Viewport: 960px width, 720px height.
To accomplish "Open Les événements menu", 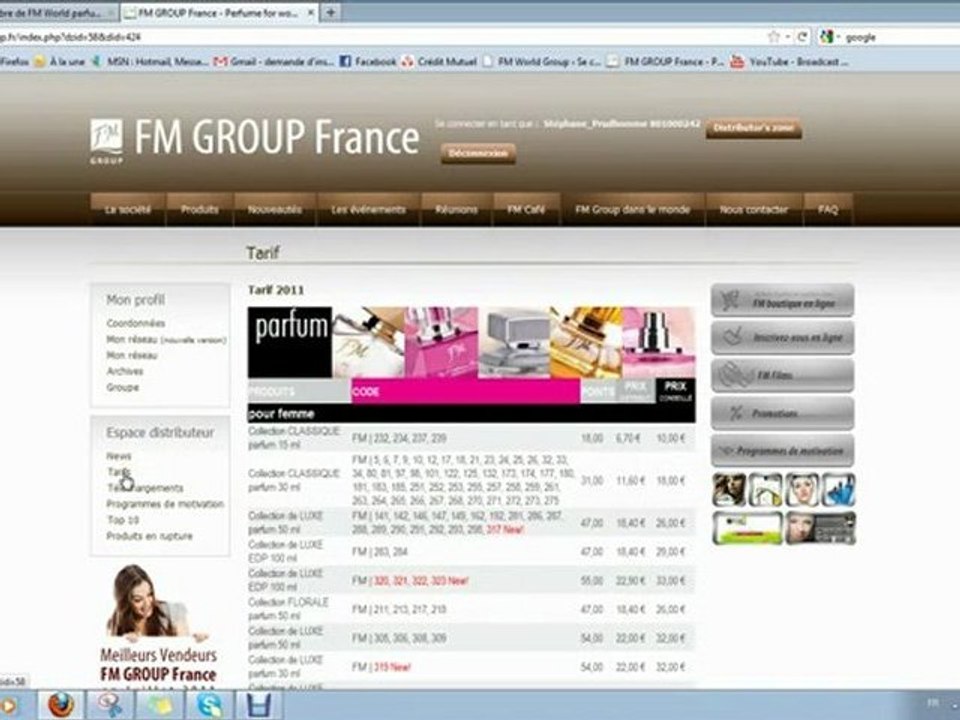I will coord(368,209).
